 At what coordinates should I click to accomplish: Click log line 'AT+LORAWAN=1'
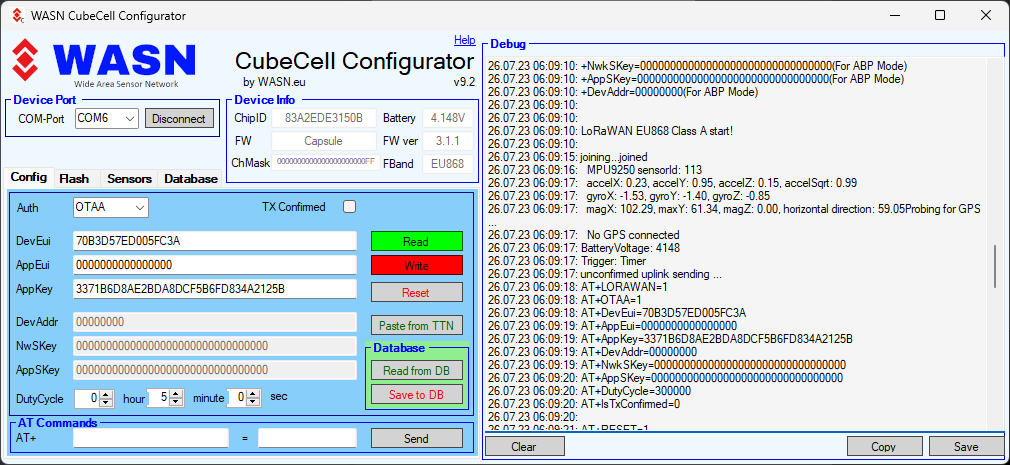[x=624, y=287]
